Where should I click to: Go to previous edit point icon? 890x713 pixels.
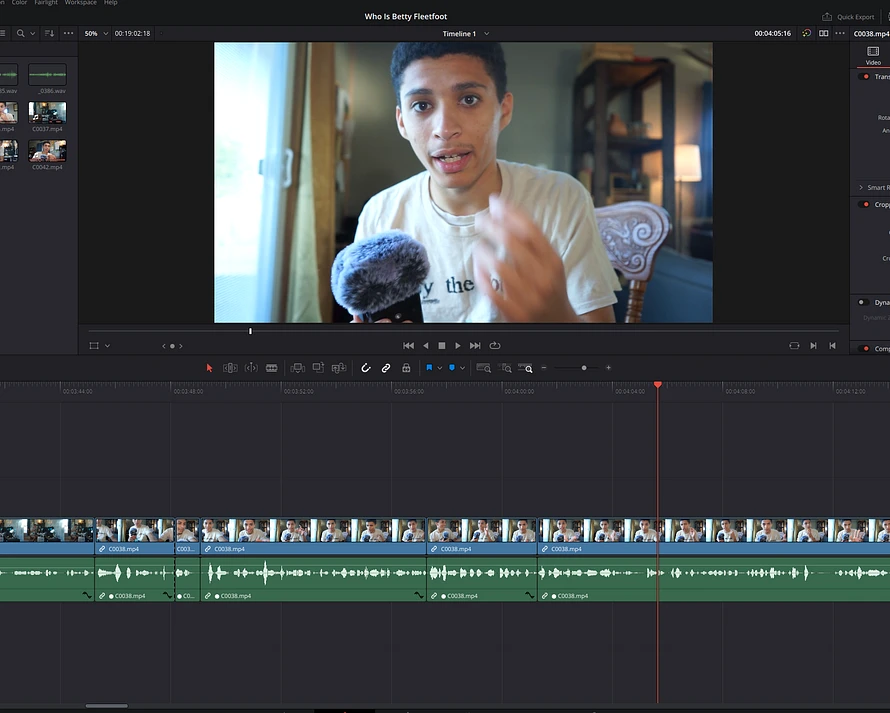tap(833, 346)
